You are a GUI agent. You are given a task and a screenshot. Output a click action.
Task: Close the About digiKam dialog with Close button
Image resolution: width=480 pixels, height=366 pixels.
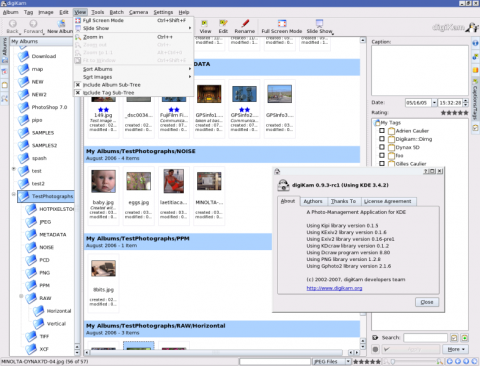[427, 302]
